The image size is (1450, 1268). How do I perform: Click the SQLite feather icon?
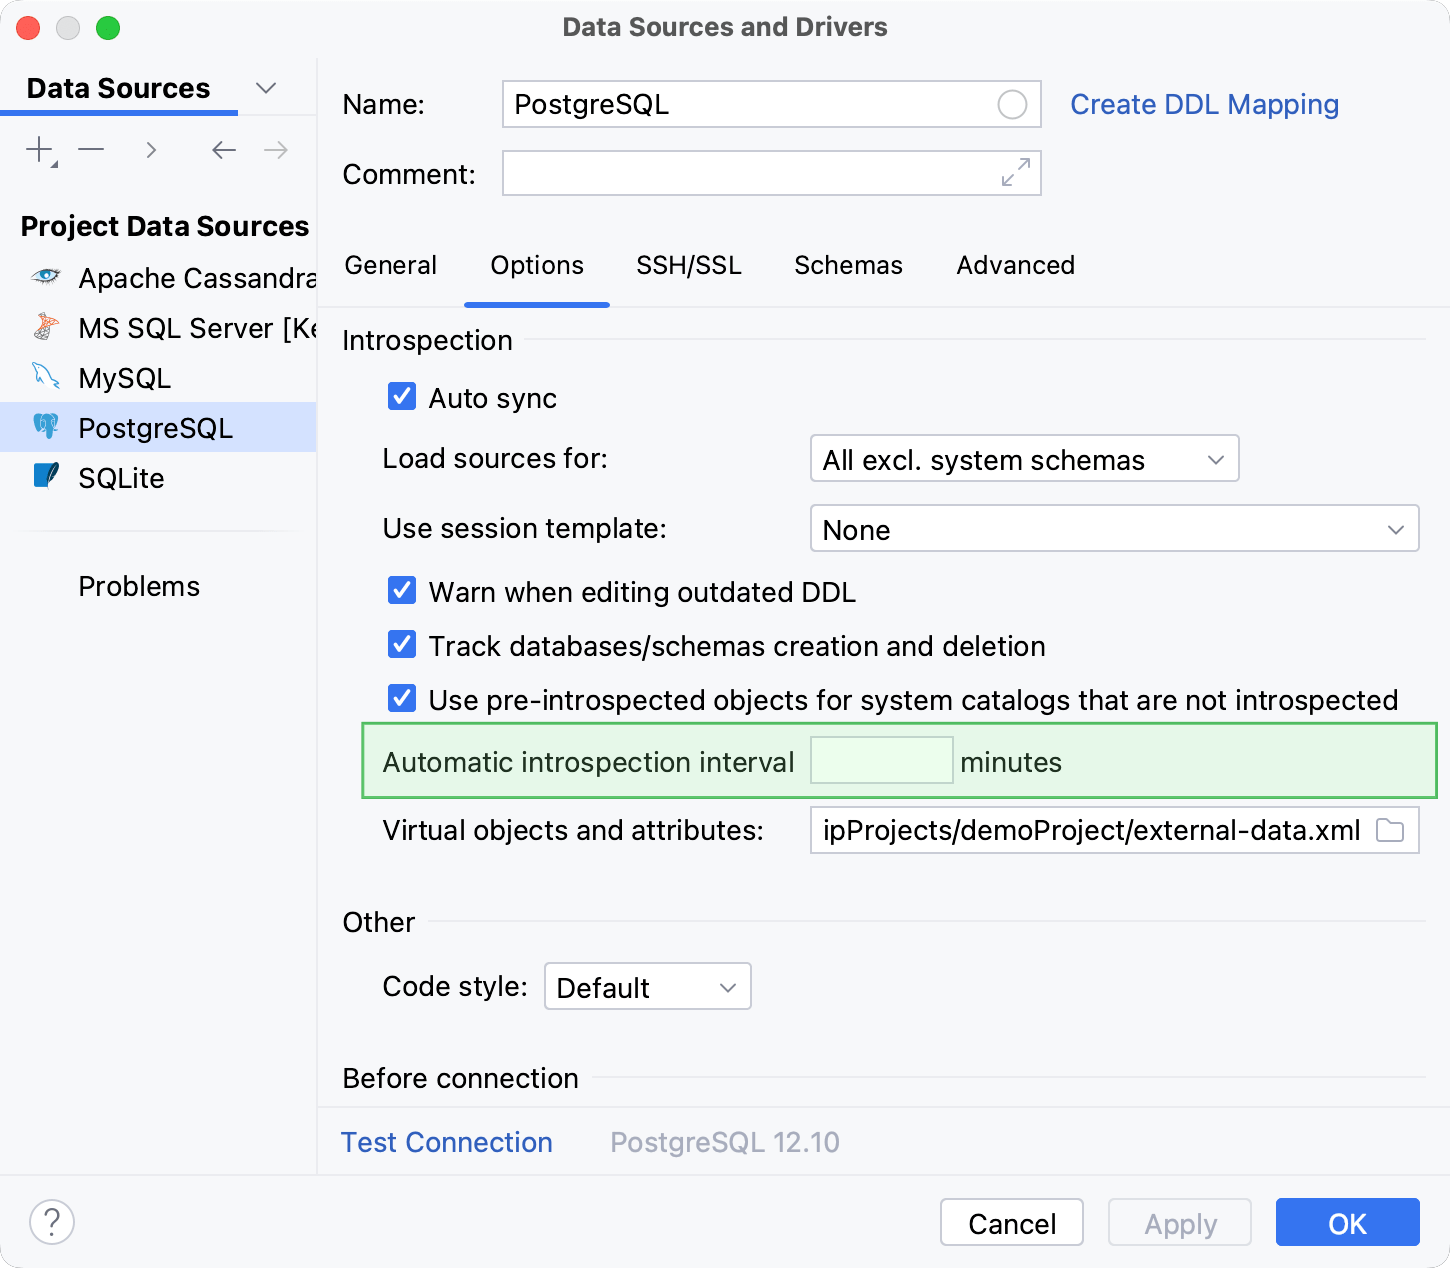[46, 476]
